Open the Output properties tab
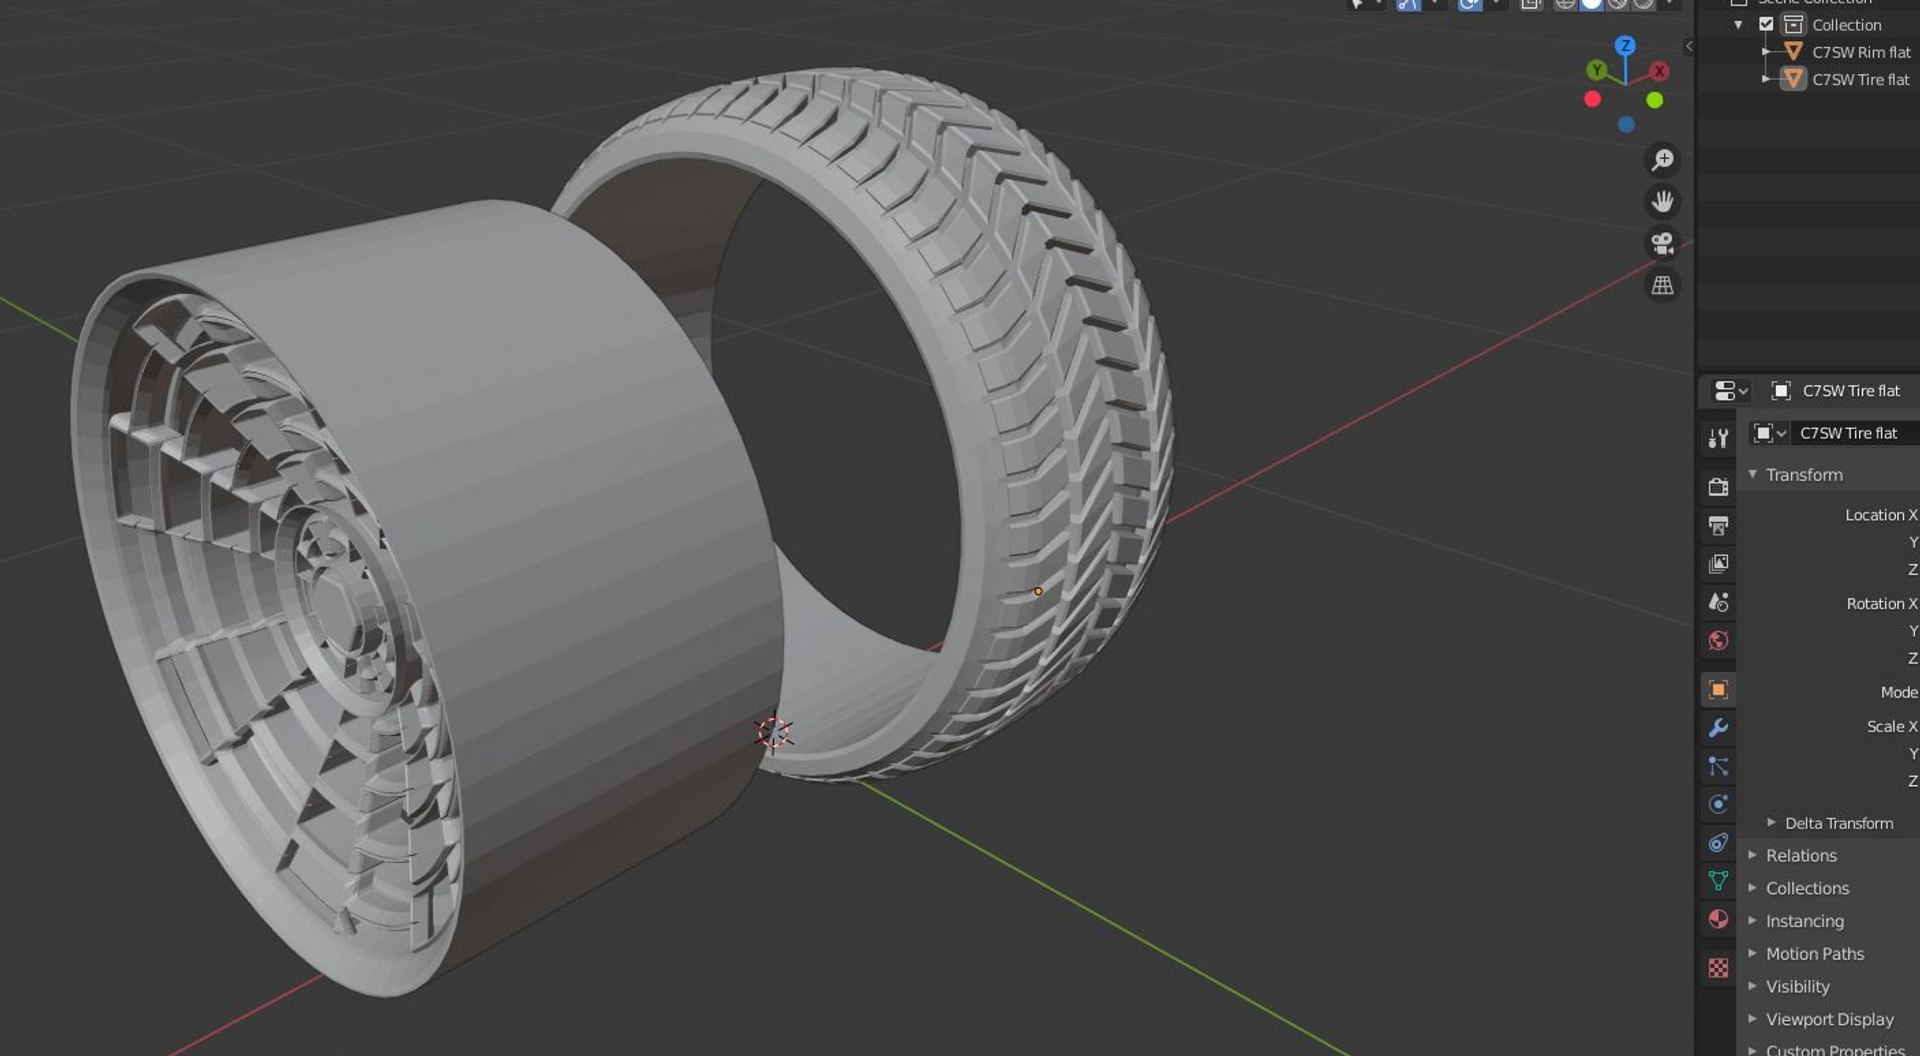This screenshot has width=1920, height=1056. [x=1718, y=525]
